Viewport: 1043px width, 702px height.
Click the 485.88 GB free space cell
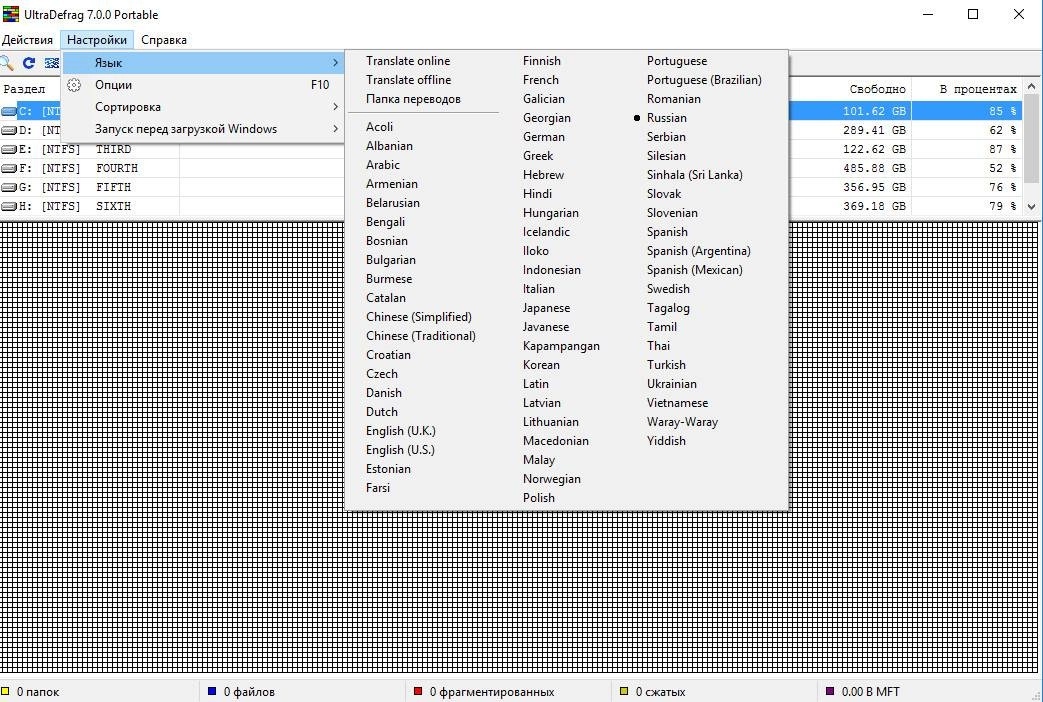point(874,168)
